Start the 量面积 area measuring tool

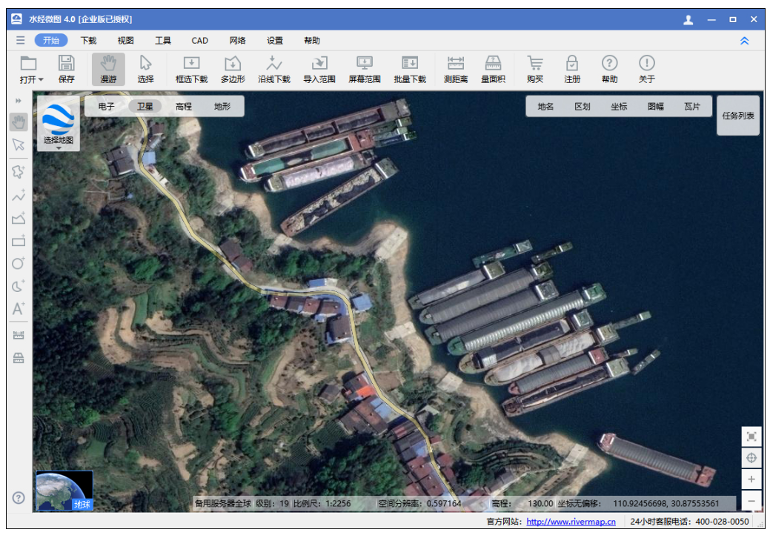[493, 68]
